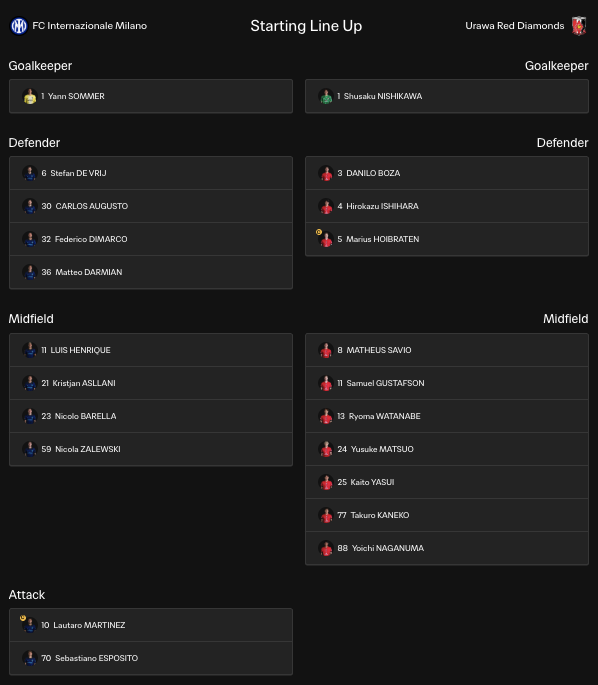Click the FC Internazionale Milano crest icon
The height and width of the screenshot is (685, 598).
19,26
